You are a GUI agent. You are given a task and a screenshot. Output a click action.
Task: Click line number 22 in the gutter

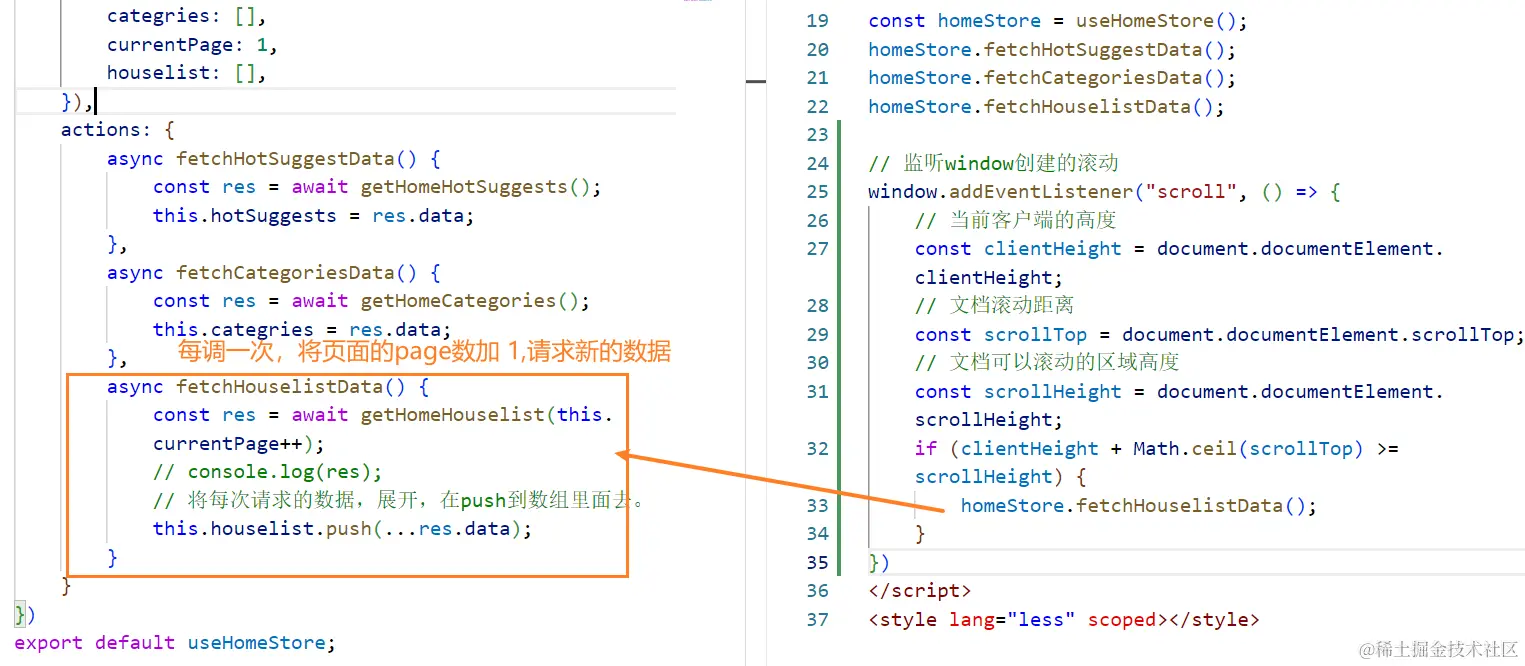pyautogui.click(x=817, y=106)
